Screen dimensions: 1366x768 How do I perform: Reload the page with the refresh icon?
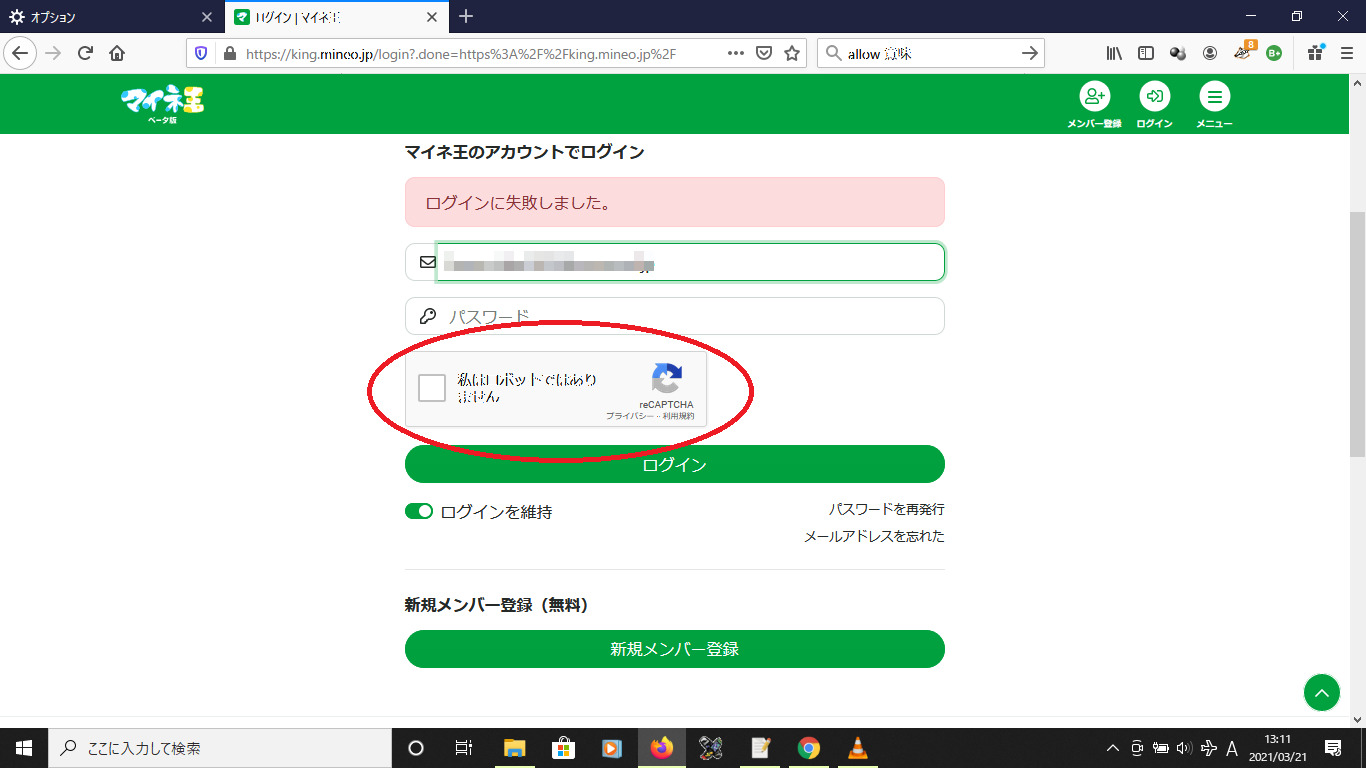85,53
